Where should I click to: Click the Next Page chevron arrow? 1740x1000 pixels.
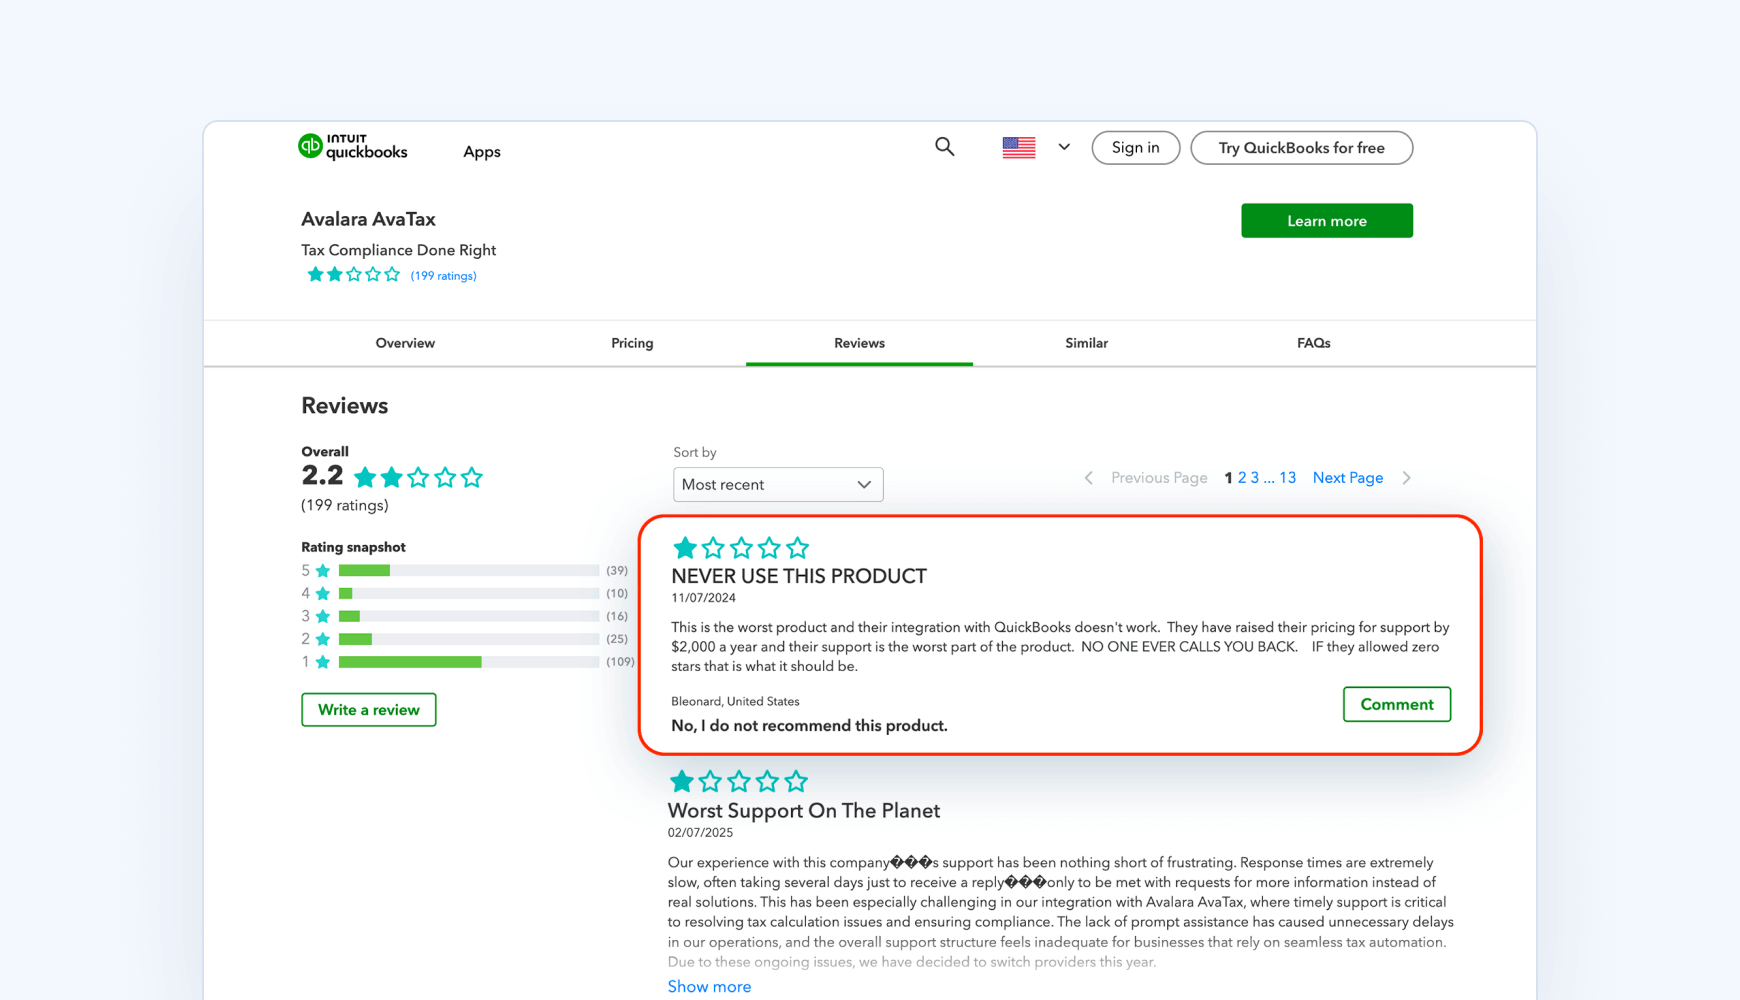(x=1407, y=478)
